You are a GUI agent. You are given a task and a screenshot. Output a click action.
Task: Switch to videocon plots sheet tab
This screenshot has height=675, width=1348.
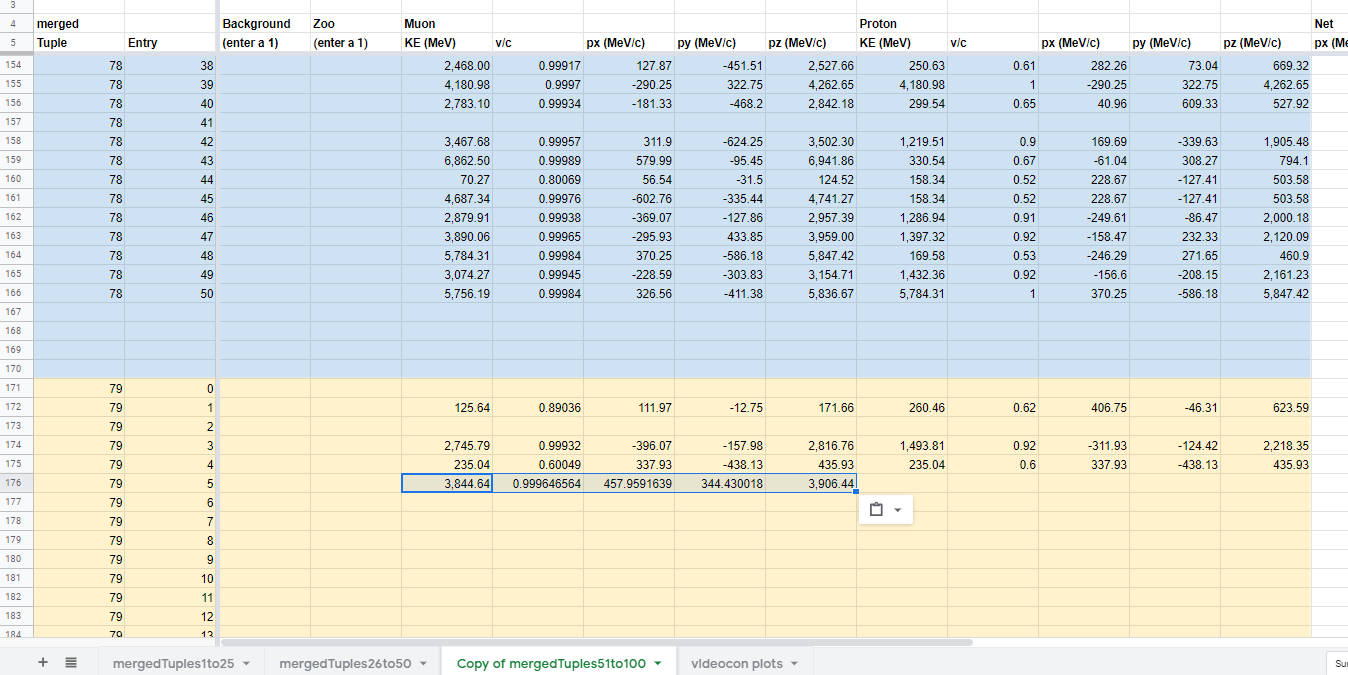[x=737, y=663]
